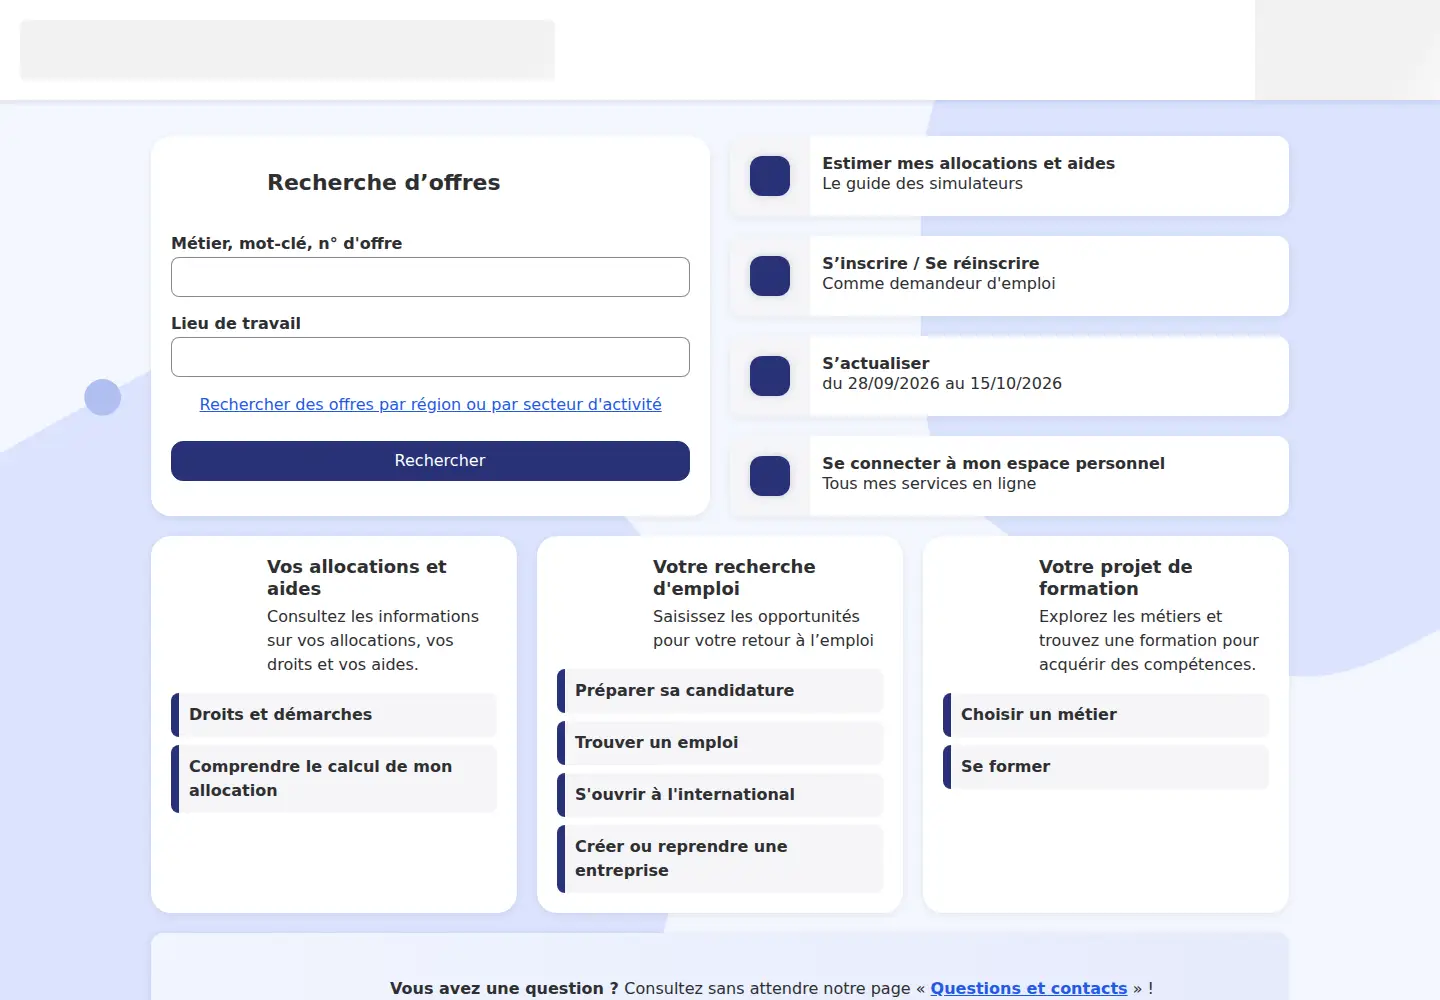This screenshot has height=1000, width=1440.
Task: Open Préparer sa candidature
Action: point(720,691)
